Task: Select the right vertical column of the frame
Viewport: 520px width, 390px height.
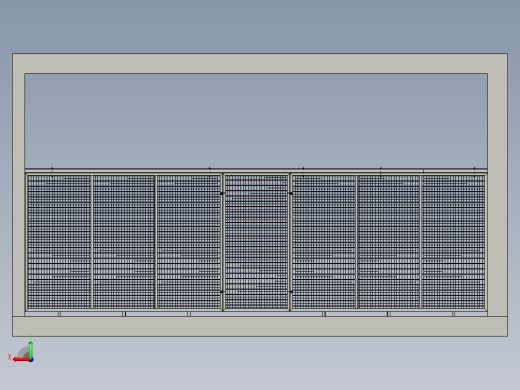Action: pos(498,195)
